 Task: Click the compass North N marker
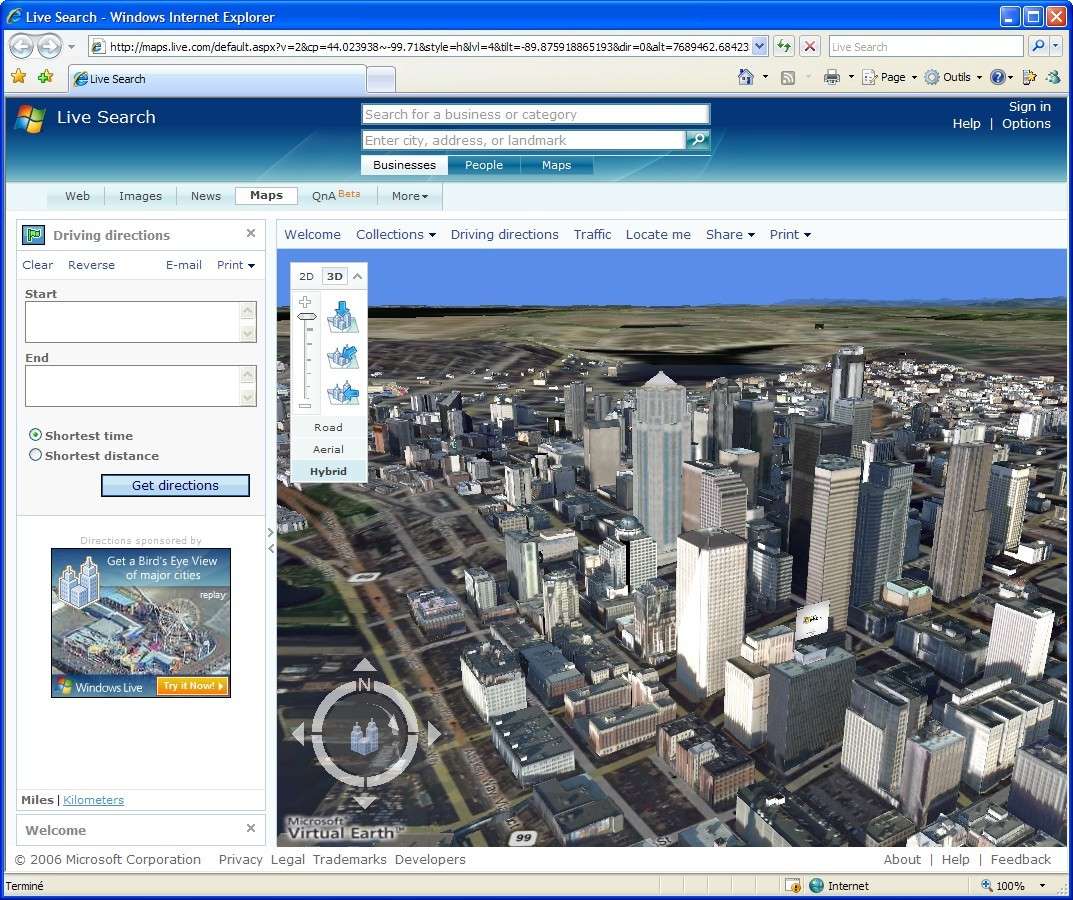[364, 684]
